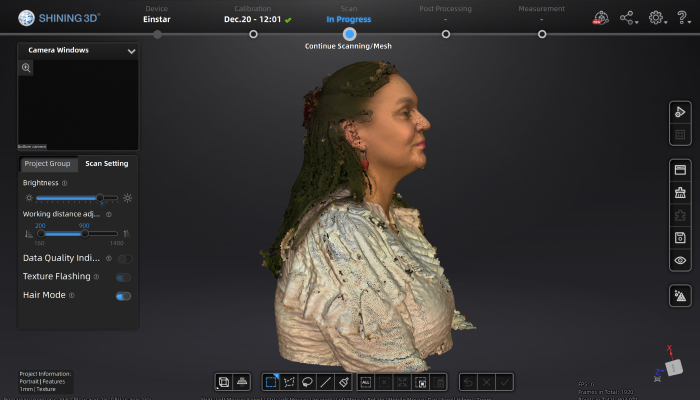
Task: Click the Brightness slider handle
Action: pos(100,198)
